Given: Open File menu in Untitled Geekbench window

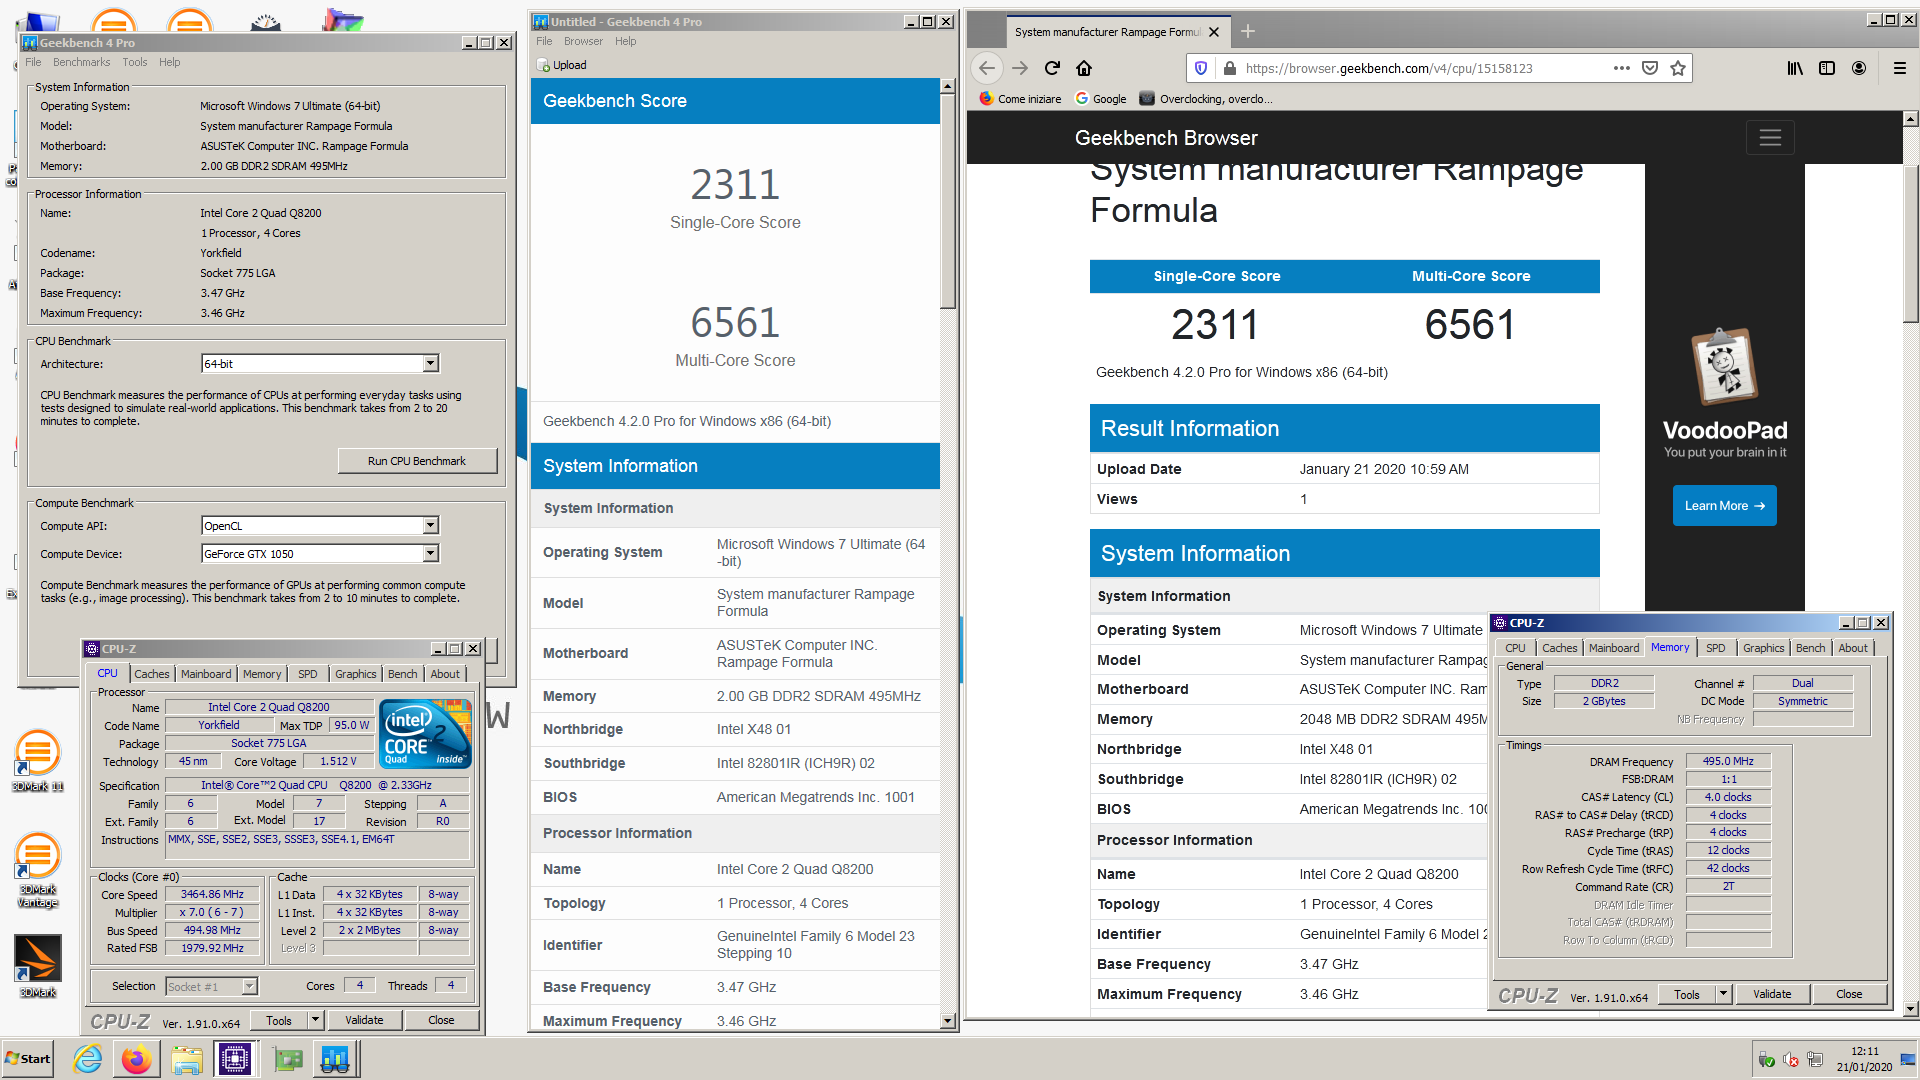Looking at the screenshot, I should (544, 41).
